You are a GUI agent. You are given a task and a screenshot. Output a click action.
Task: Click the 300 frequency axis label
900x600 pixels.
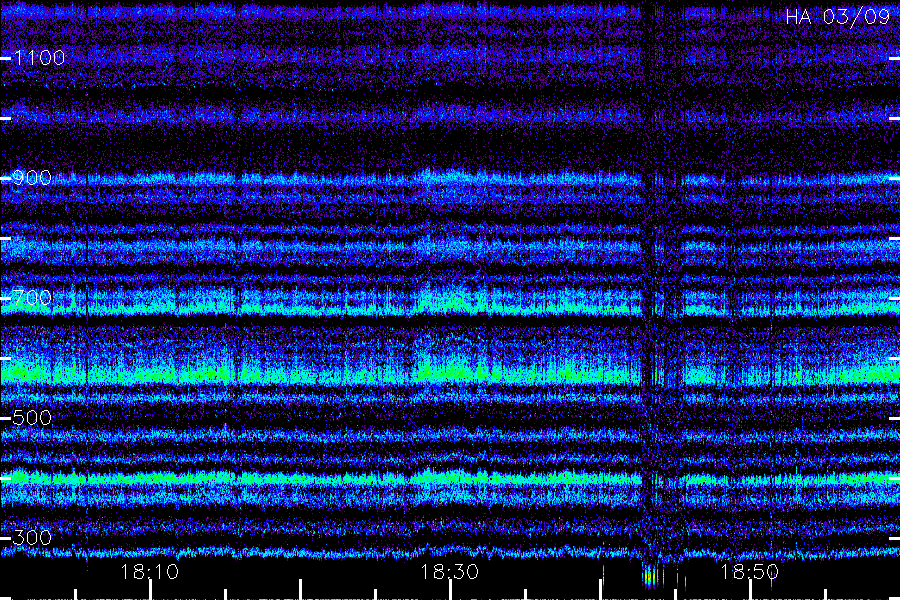[x=32, y=537]
